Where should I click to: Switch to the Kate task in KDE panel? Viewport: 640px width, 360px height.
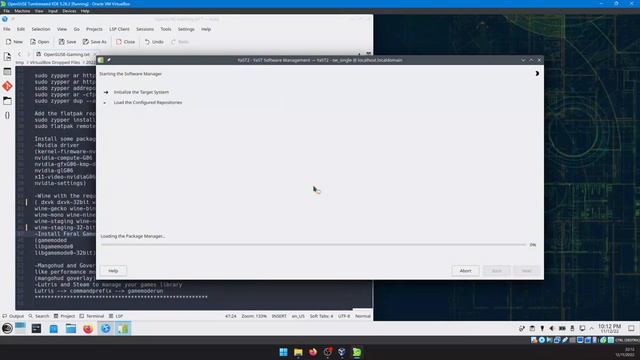pos(106,328)
